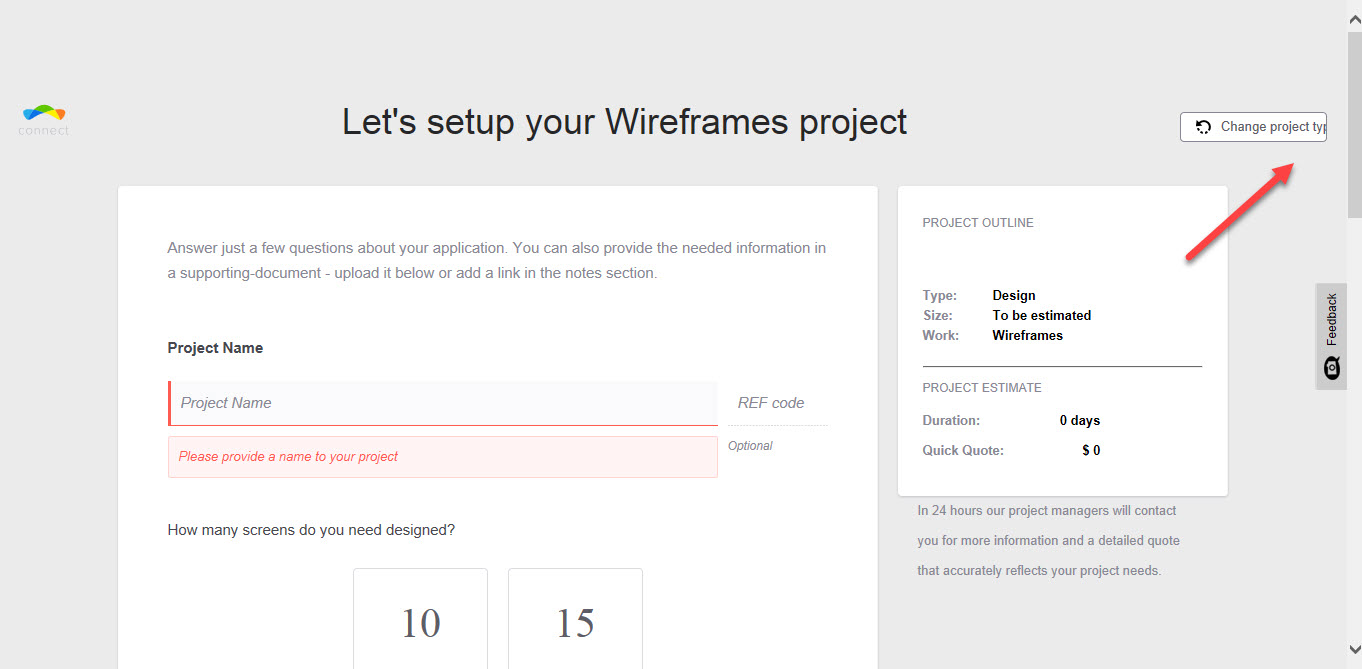Click the 'Wireframes' work value in the outline
The image size is (1362, 669).
pos(1027,335)
